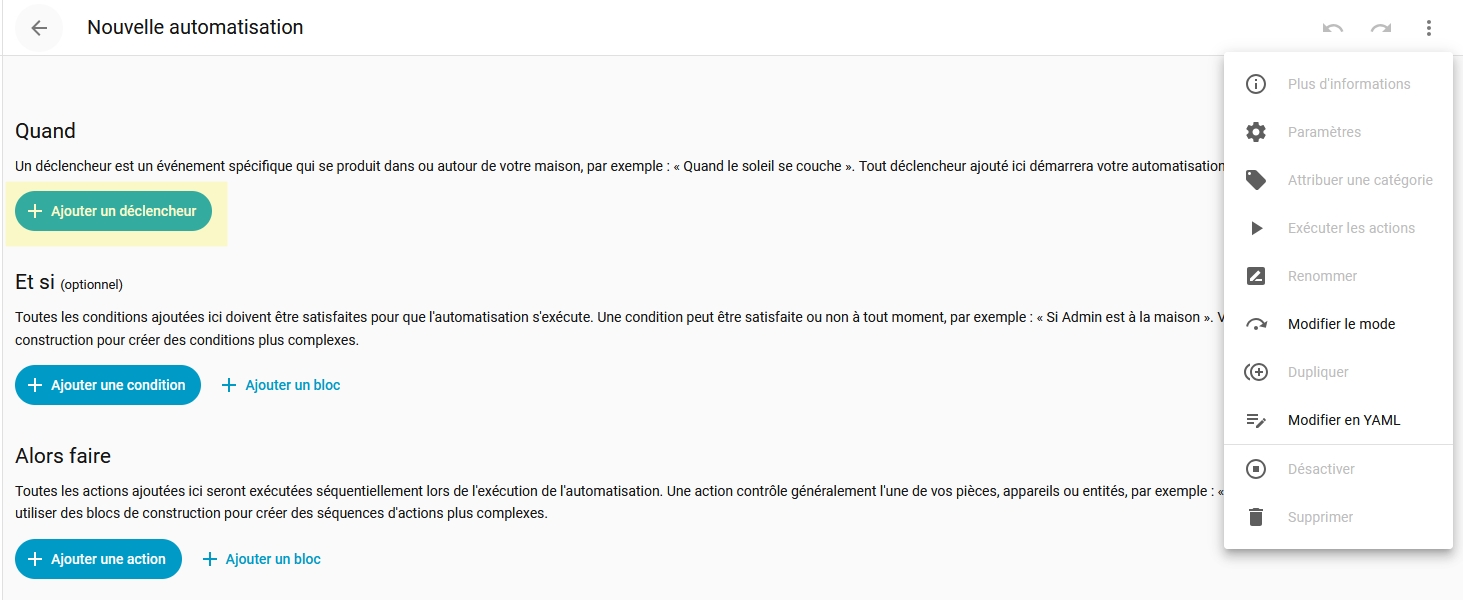Open the three-dot overflow menu
The height and width of the screenshot is (600, 1463).
pyautogui.click(x=1429, y=28)
